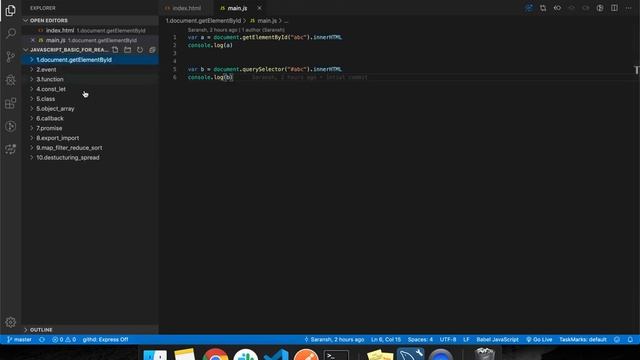Click Ln 6, Col 15 cursor position
Viewport: 640px width, 360px height.
(x=386, y=340)
